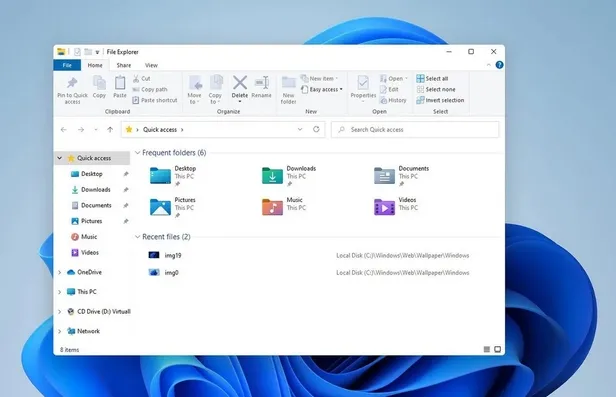
Task: Click the Paste clipboard icon
Action: [120, 83]
